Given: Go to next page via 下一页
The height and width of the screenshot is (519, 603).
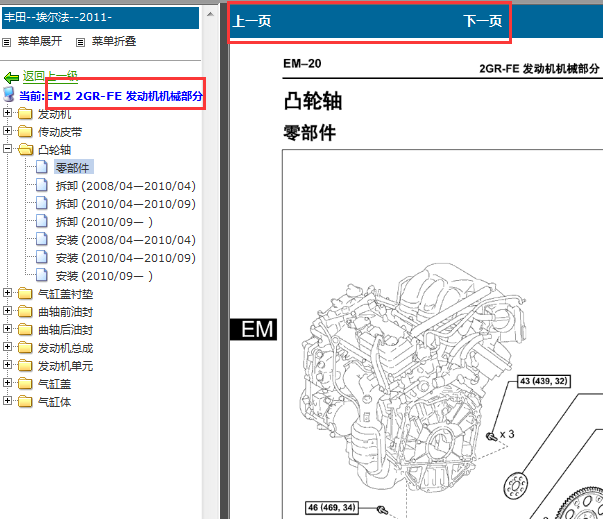Looking at the screenshot, I should (x=483, y=21).
